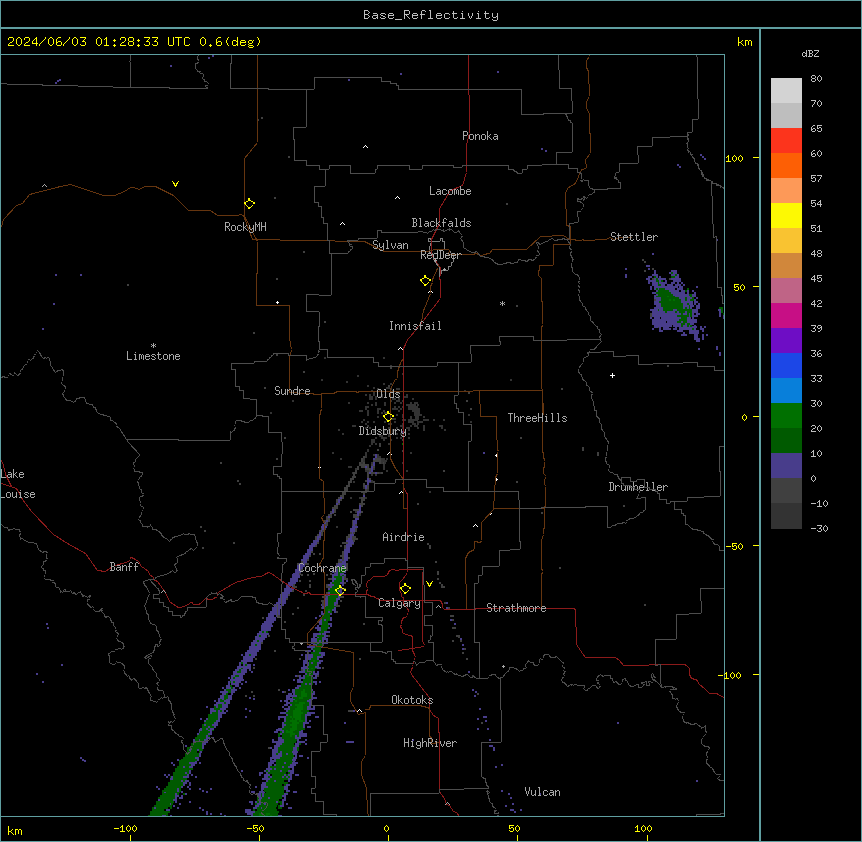Click the Banff label

pos(124,567)
